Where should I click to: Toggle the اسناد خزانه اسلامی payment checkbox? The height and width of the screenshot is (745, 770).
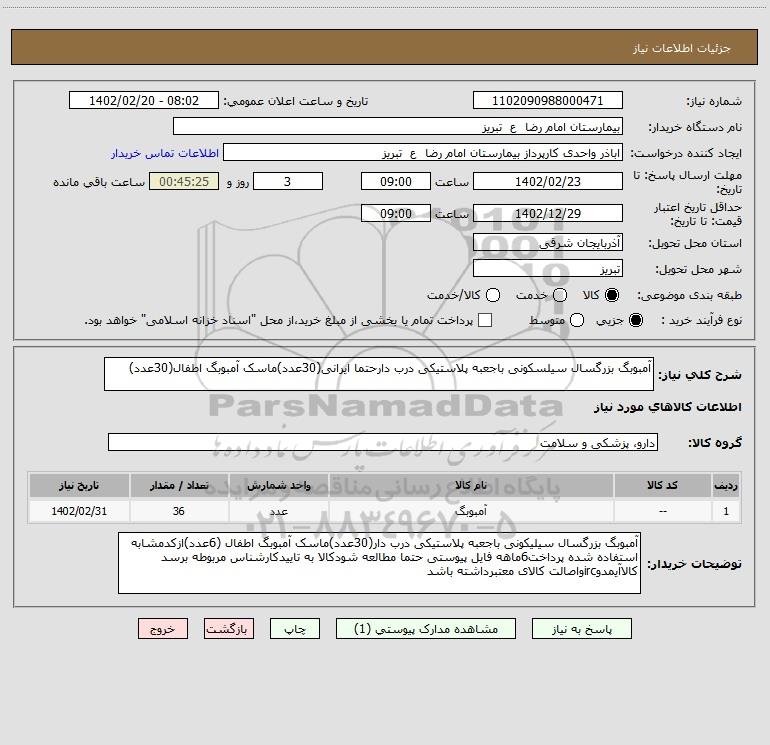485,320
